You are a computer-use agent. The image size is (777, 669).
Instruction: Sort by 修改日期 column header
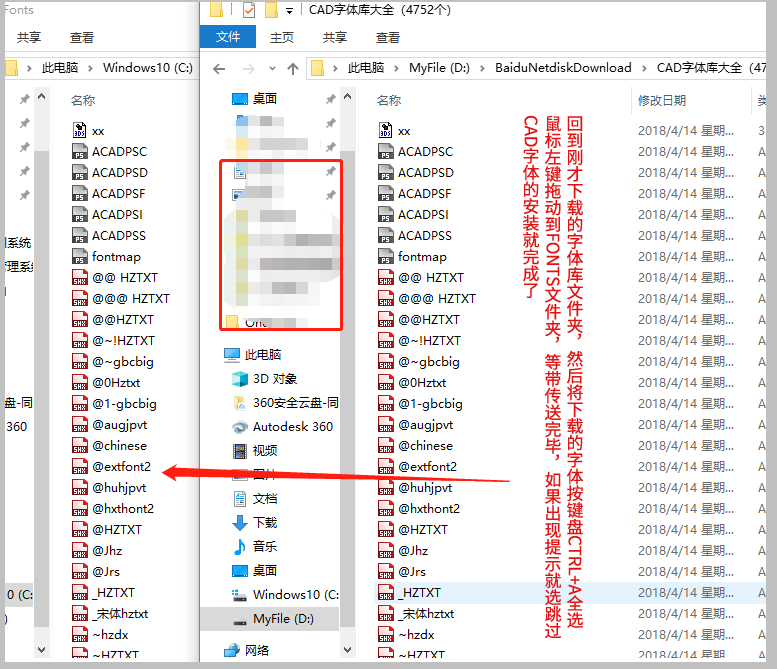point(662,101)
